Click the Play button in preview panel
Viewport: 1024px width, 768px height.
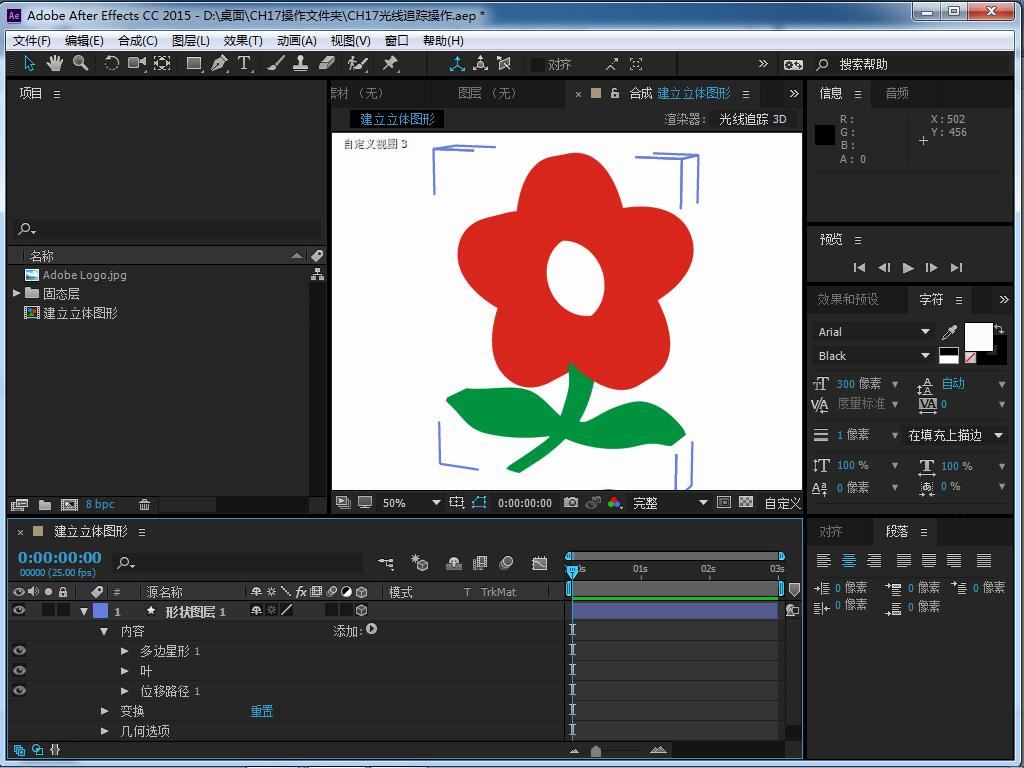(907, 267)
